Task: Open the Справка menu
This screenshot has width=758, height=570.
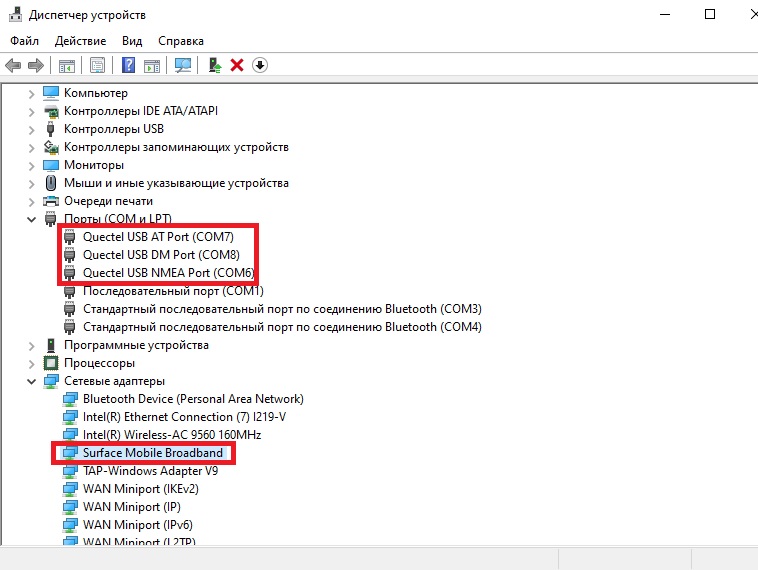Action: point(180,41)
